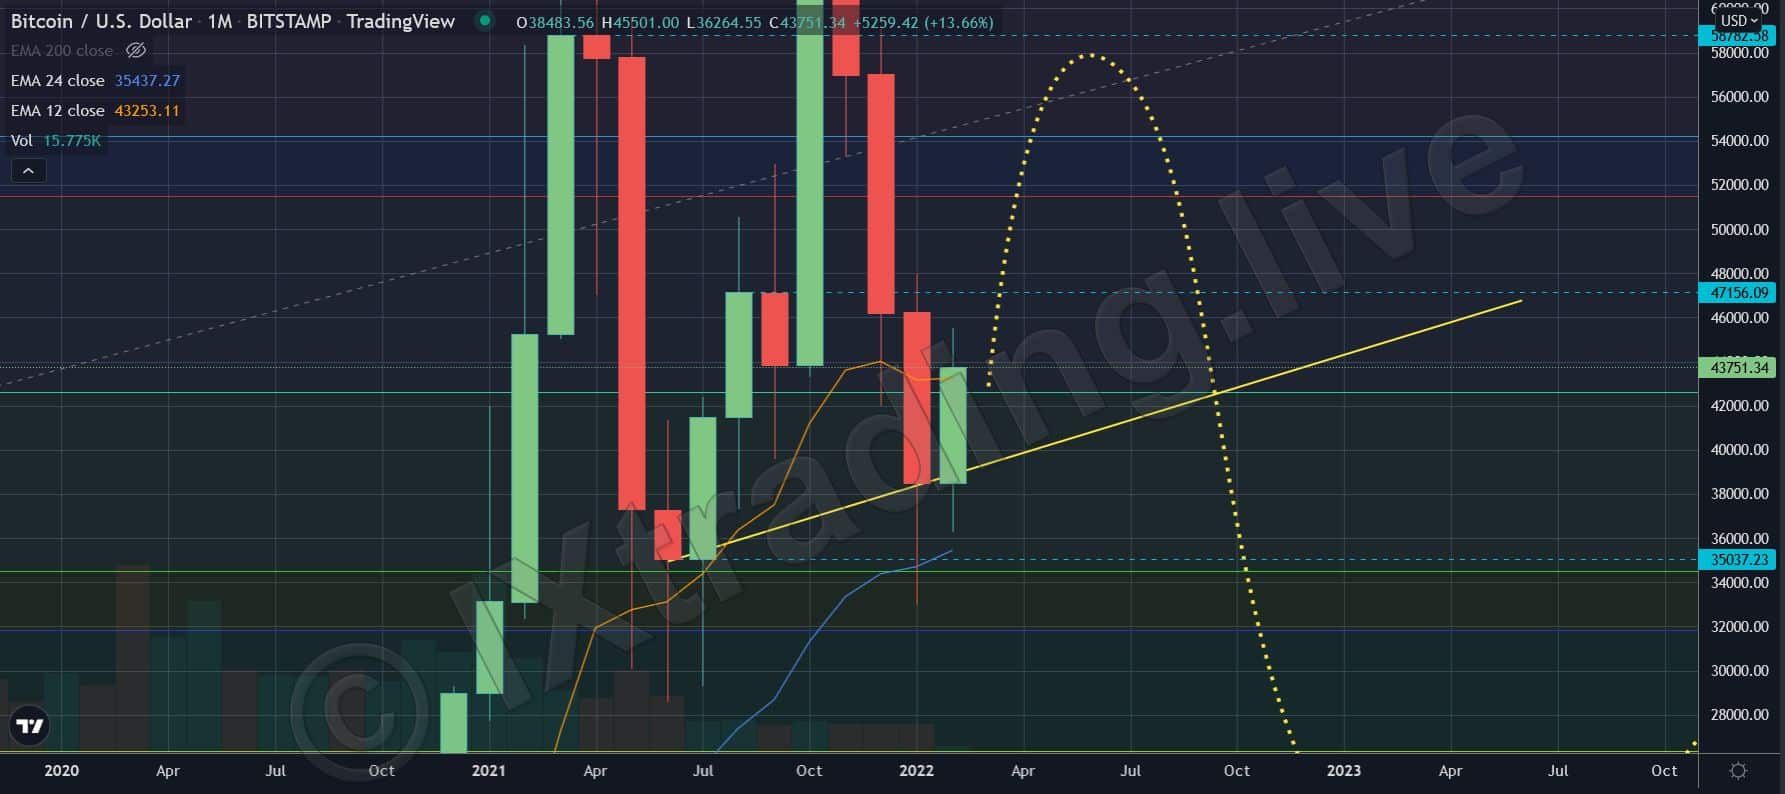1785x794 pixels.
Task: Click the high price H45501.00
Action: coord(640,22)
